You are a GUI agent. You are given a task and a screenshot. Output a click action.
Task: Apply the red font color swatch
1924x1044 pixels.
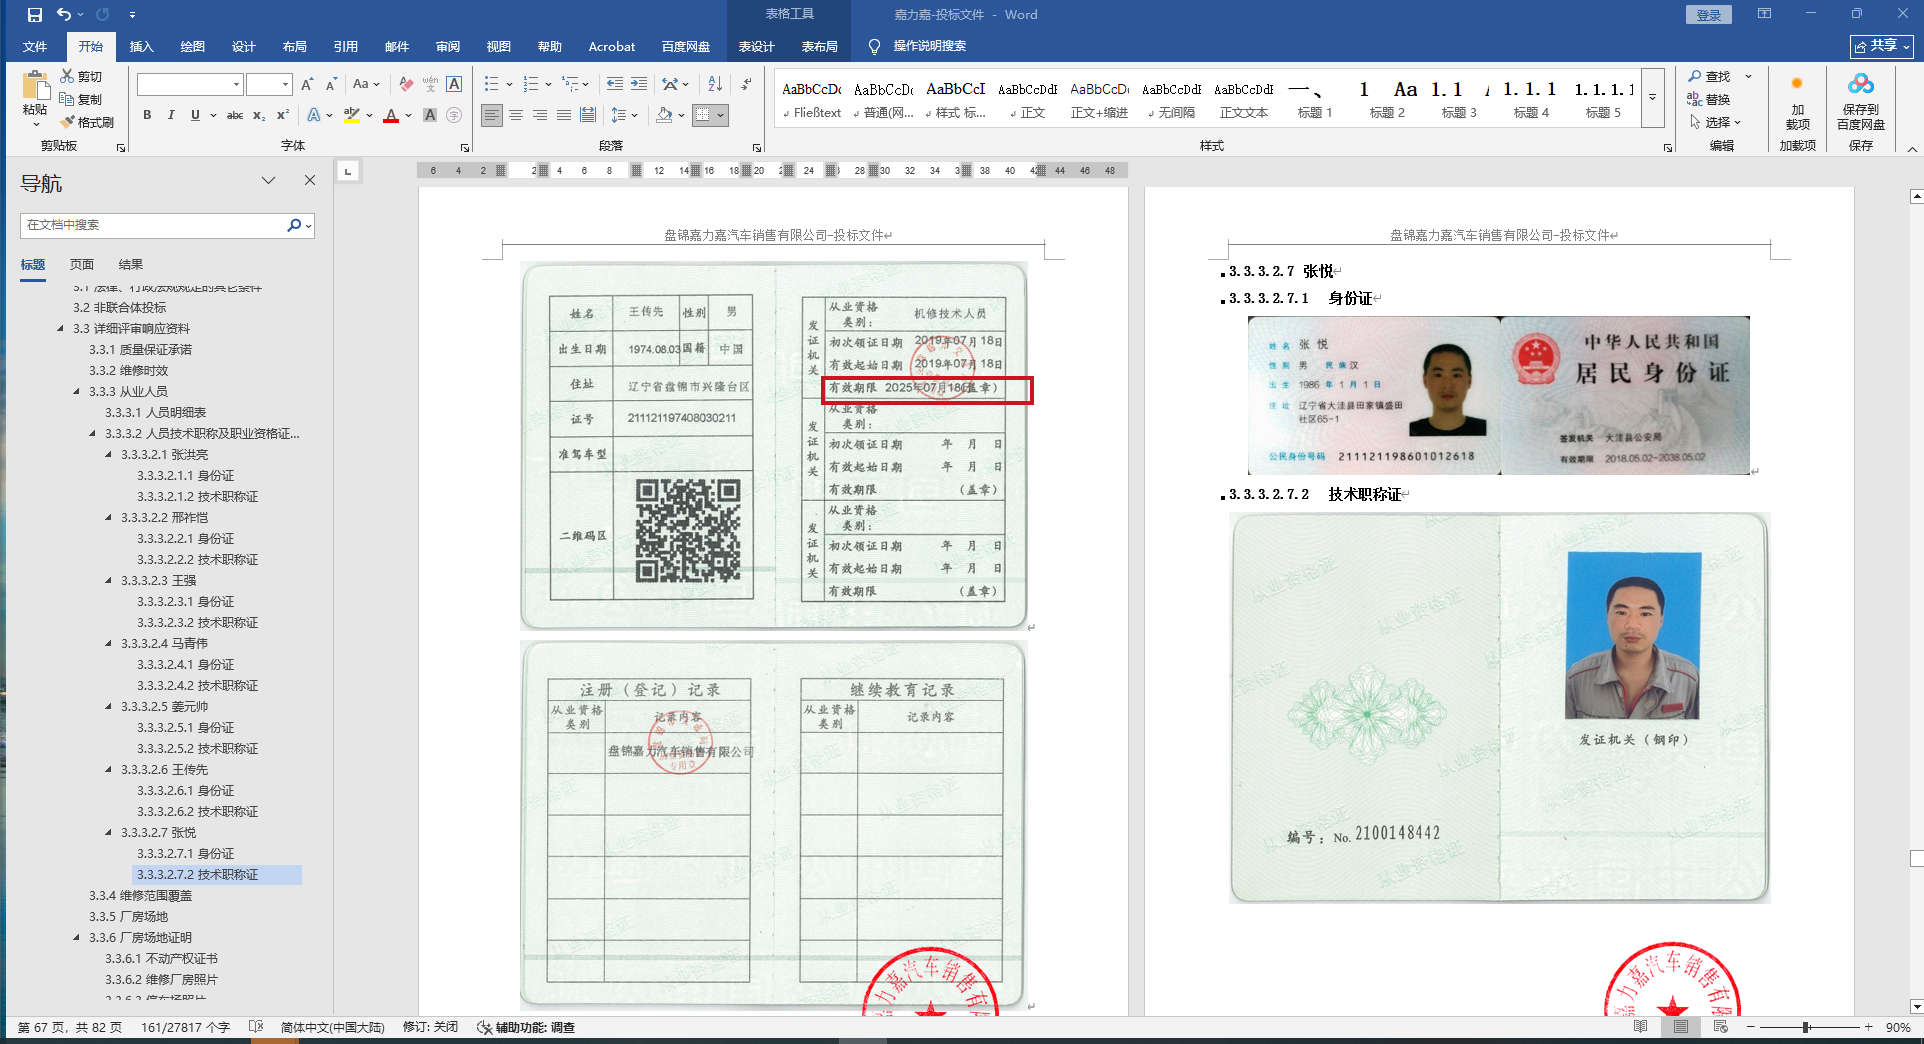(391, 115)
